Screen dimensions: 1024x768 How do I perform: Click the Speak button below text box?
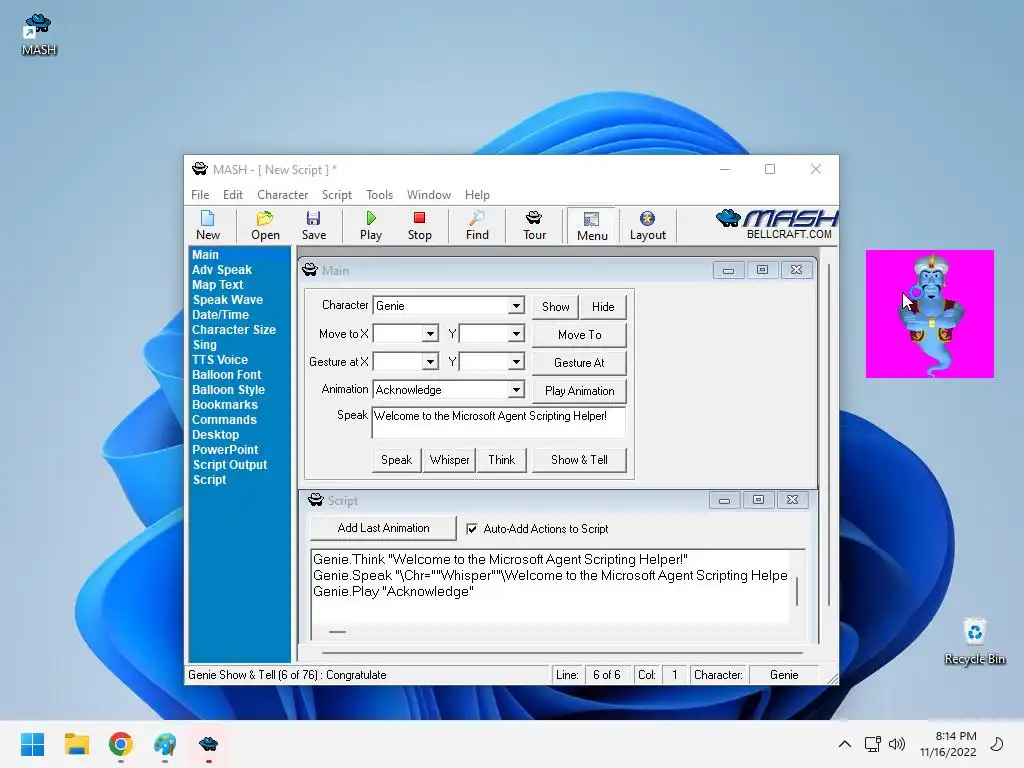(x=396, y=460)
